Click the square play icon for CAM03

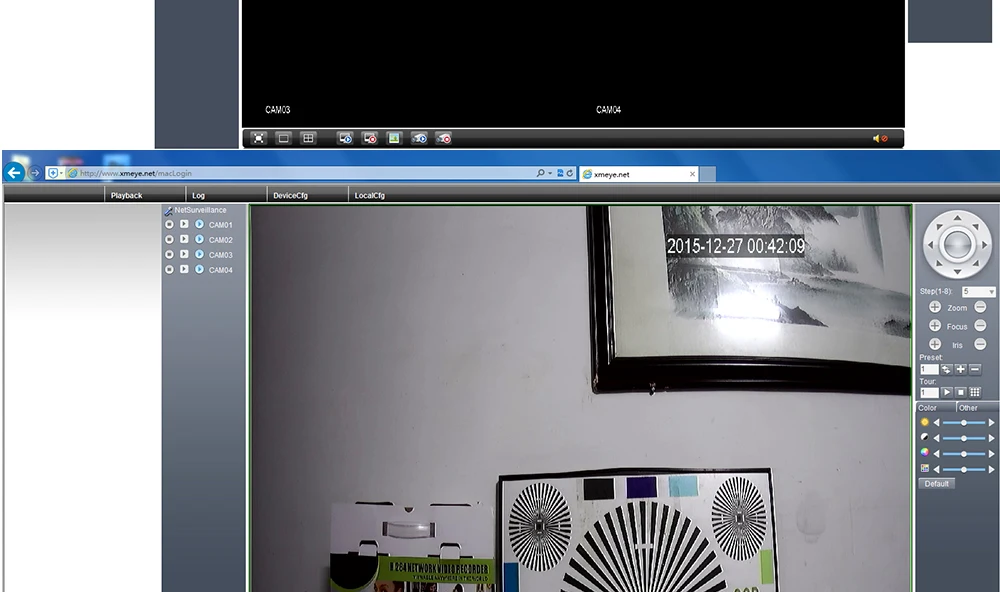(184, 254)
